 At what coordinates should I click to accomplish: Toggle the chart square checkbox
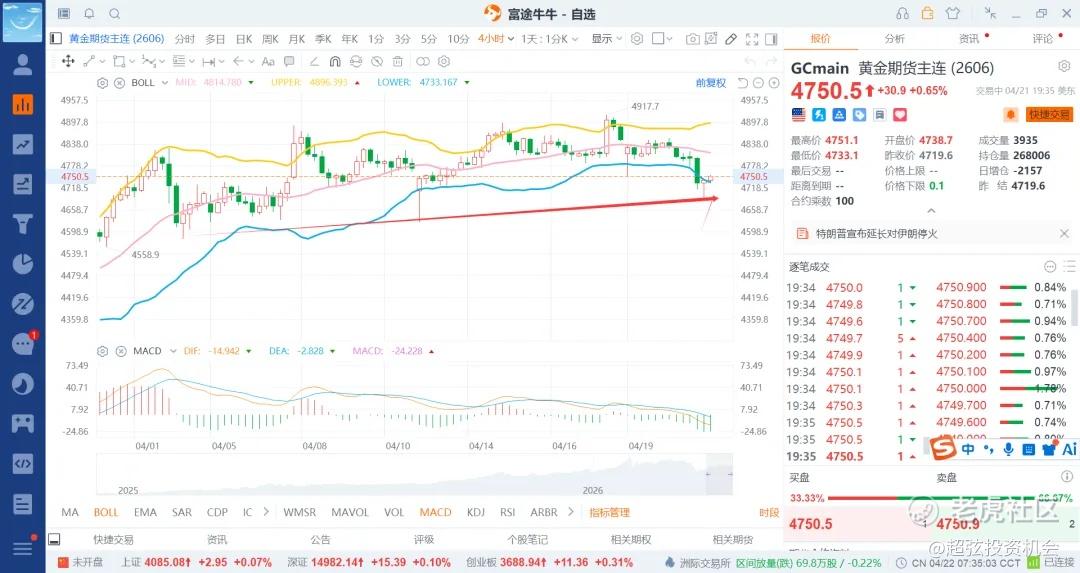658,39
